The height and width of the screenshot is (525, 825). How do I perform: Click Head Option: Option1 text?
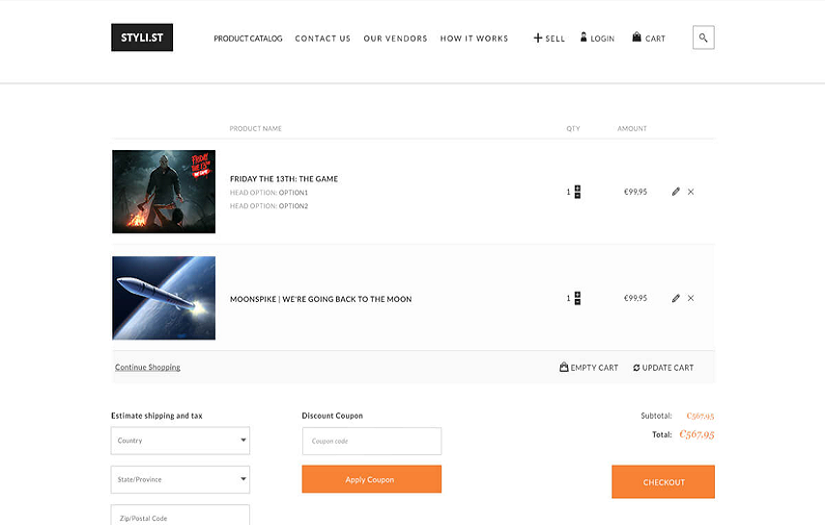tap(269, 193)
